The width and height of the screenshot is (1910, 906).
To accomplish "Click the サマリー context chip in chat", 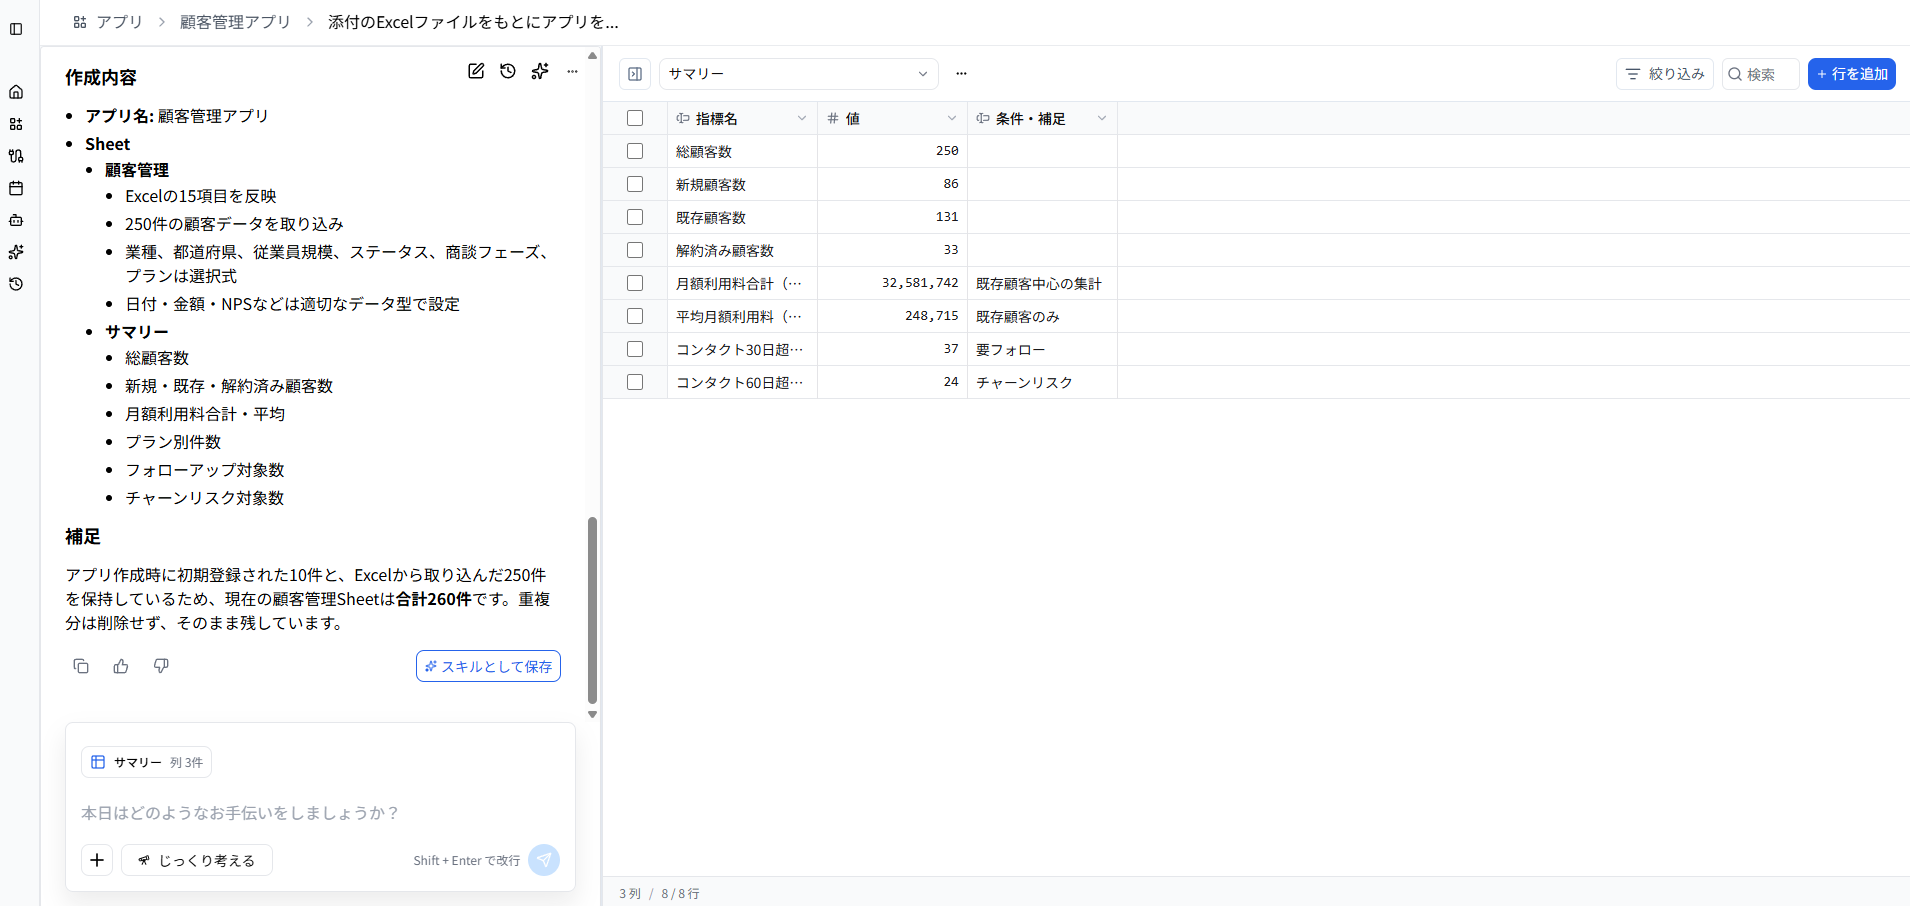I will click(146, 762).
